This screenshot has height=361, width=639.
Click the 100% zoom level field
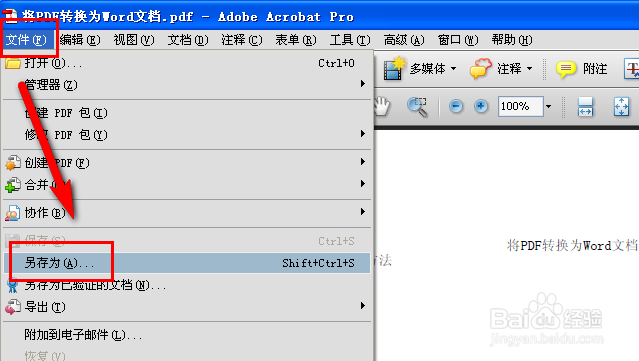[x=520, y=106]
